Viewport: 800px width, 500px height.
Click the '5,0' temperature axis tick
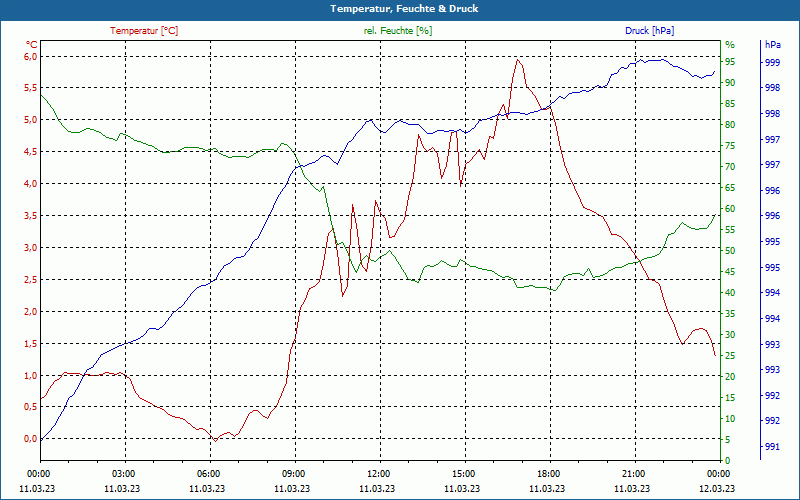pos(31,120)
